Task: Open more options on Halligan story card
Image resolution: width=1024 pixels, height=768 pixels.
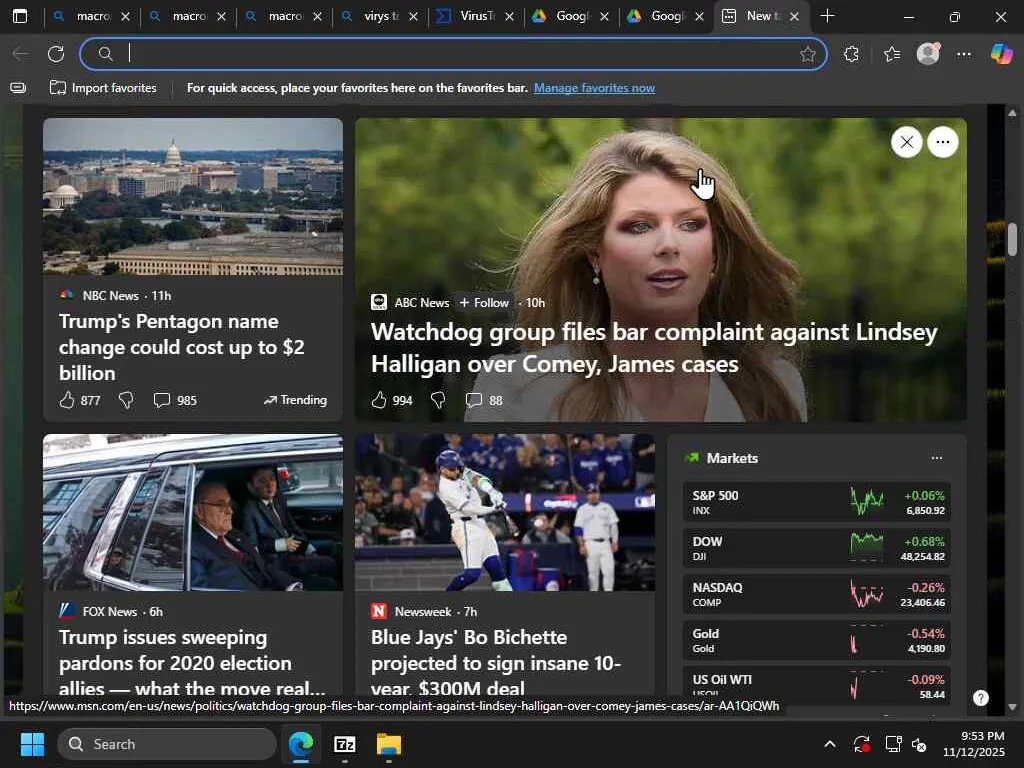Action: (942, 142)
